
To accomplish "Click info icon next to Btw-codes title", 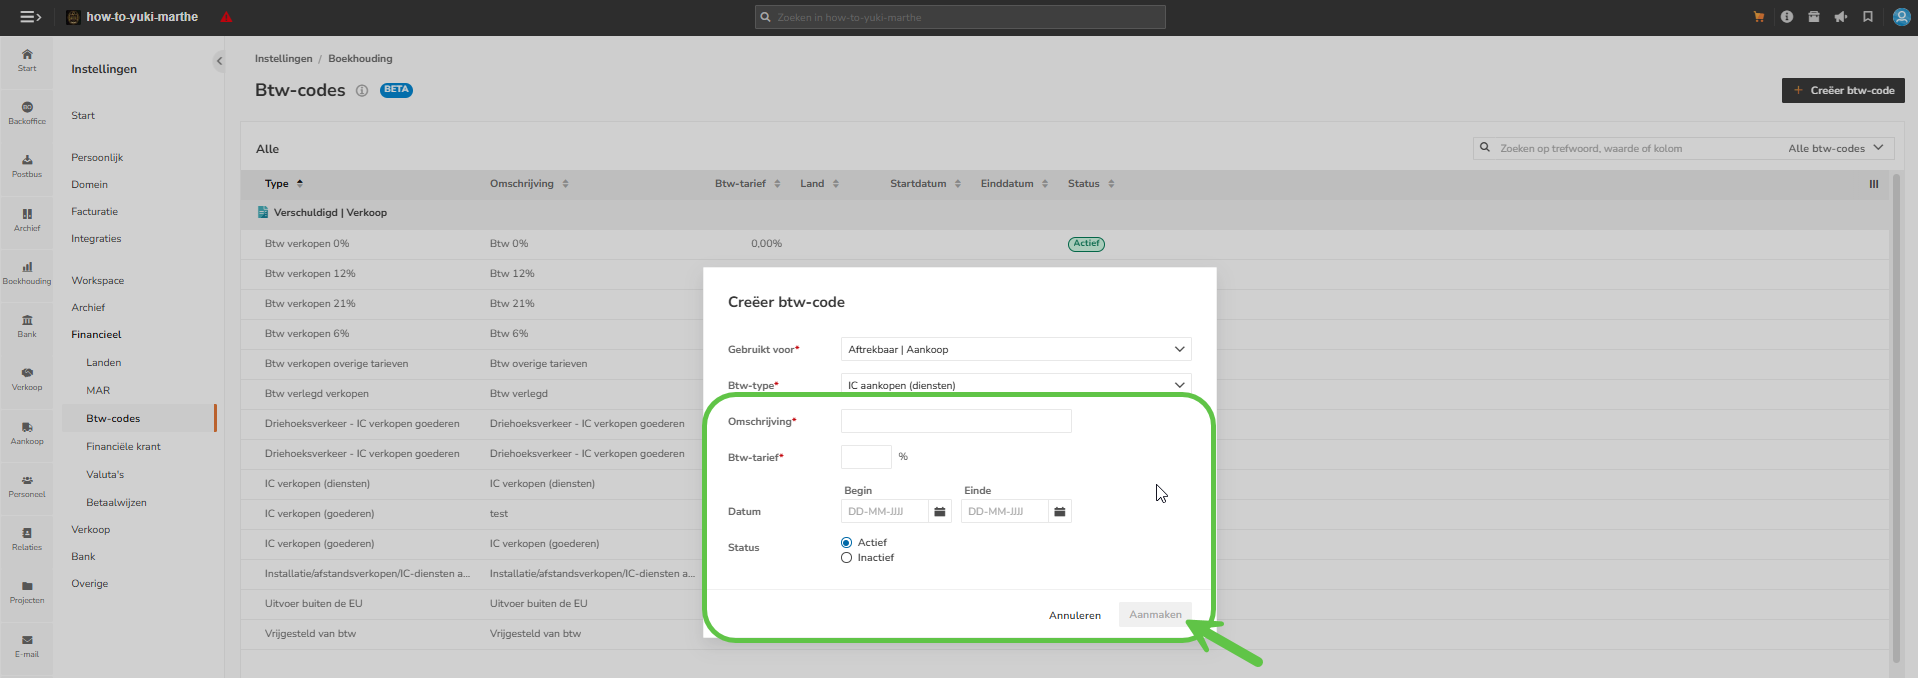I will (x=362, y=90).
